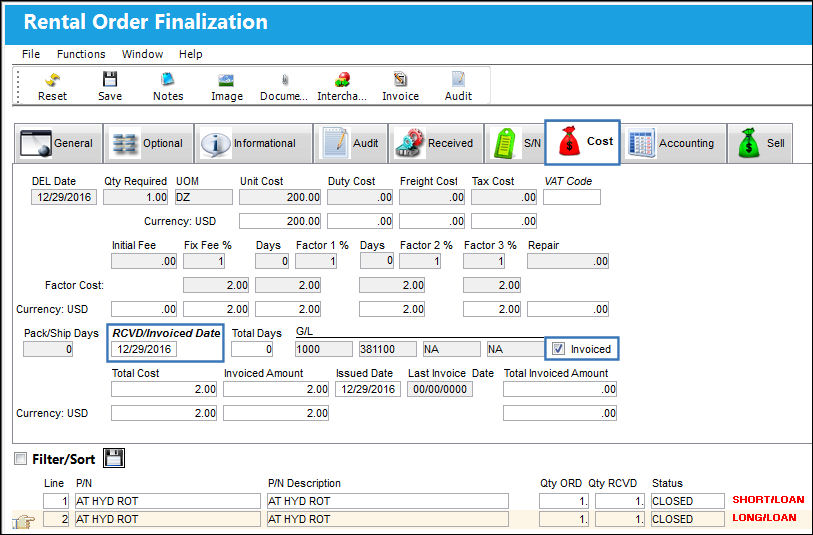Switch to the Received tab
The image size is (813, 535).
[436, 144]
